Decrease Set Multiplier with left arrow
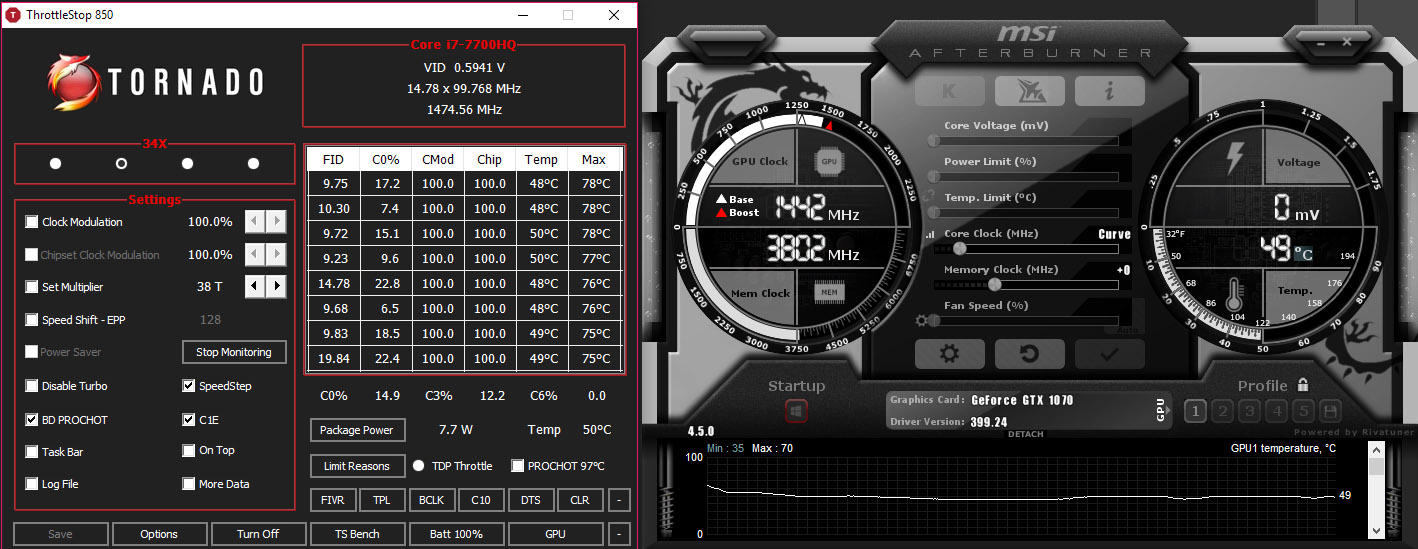 (x=255, y=287)
